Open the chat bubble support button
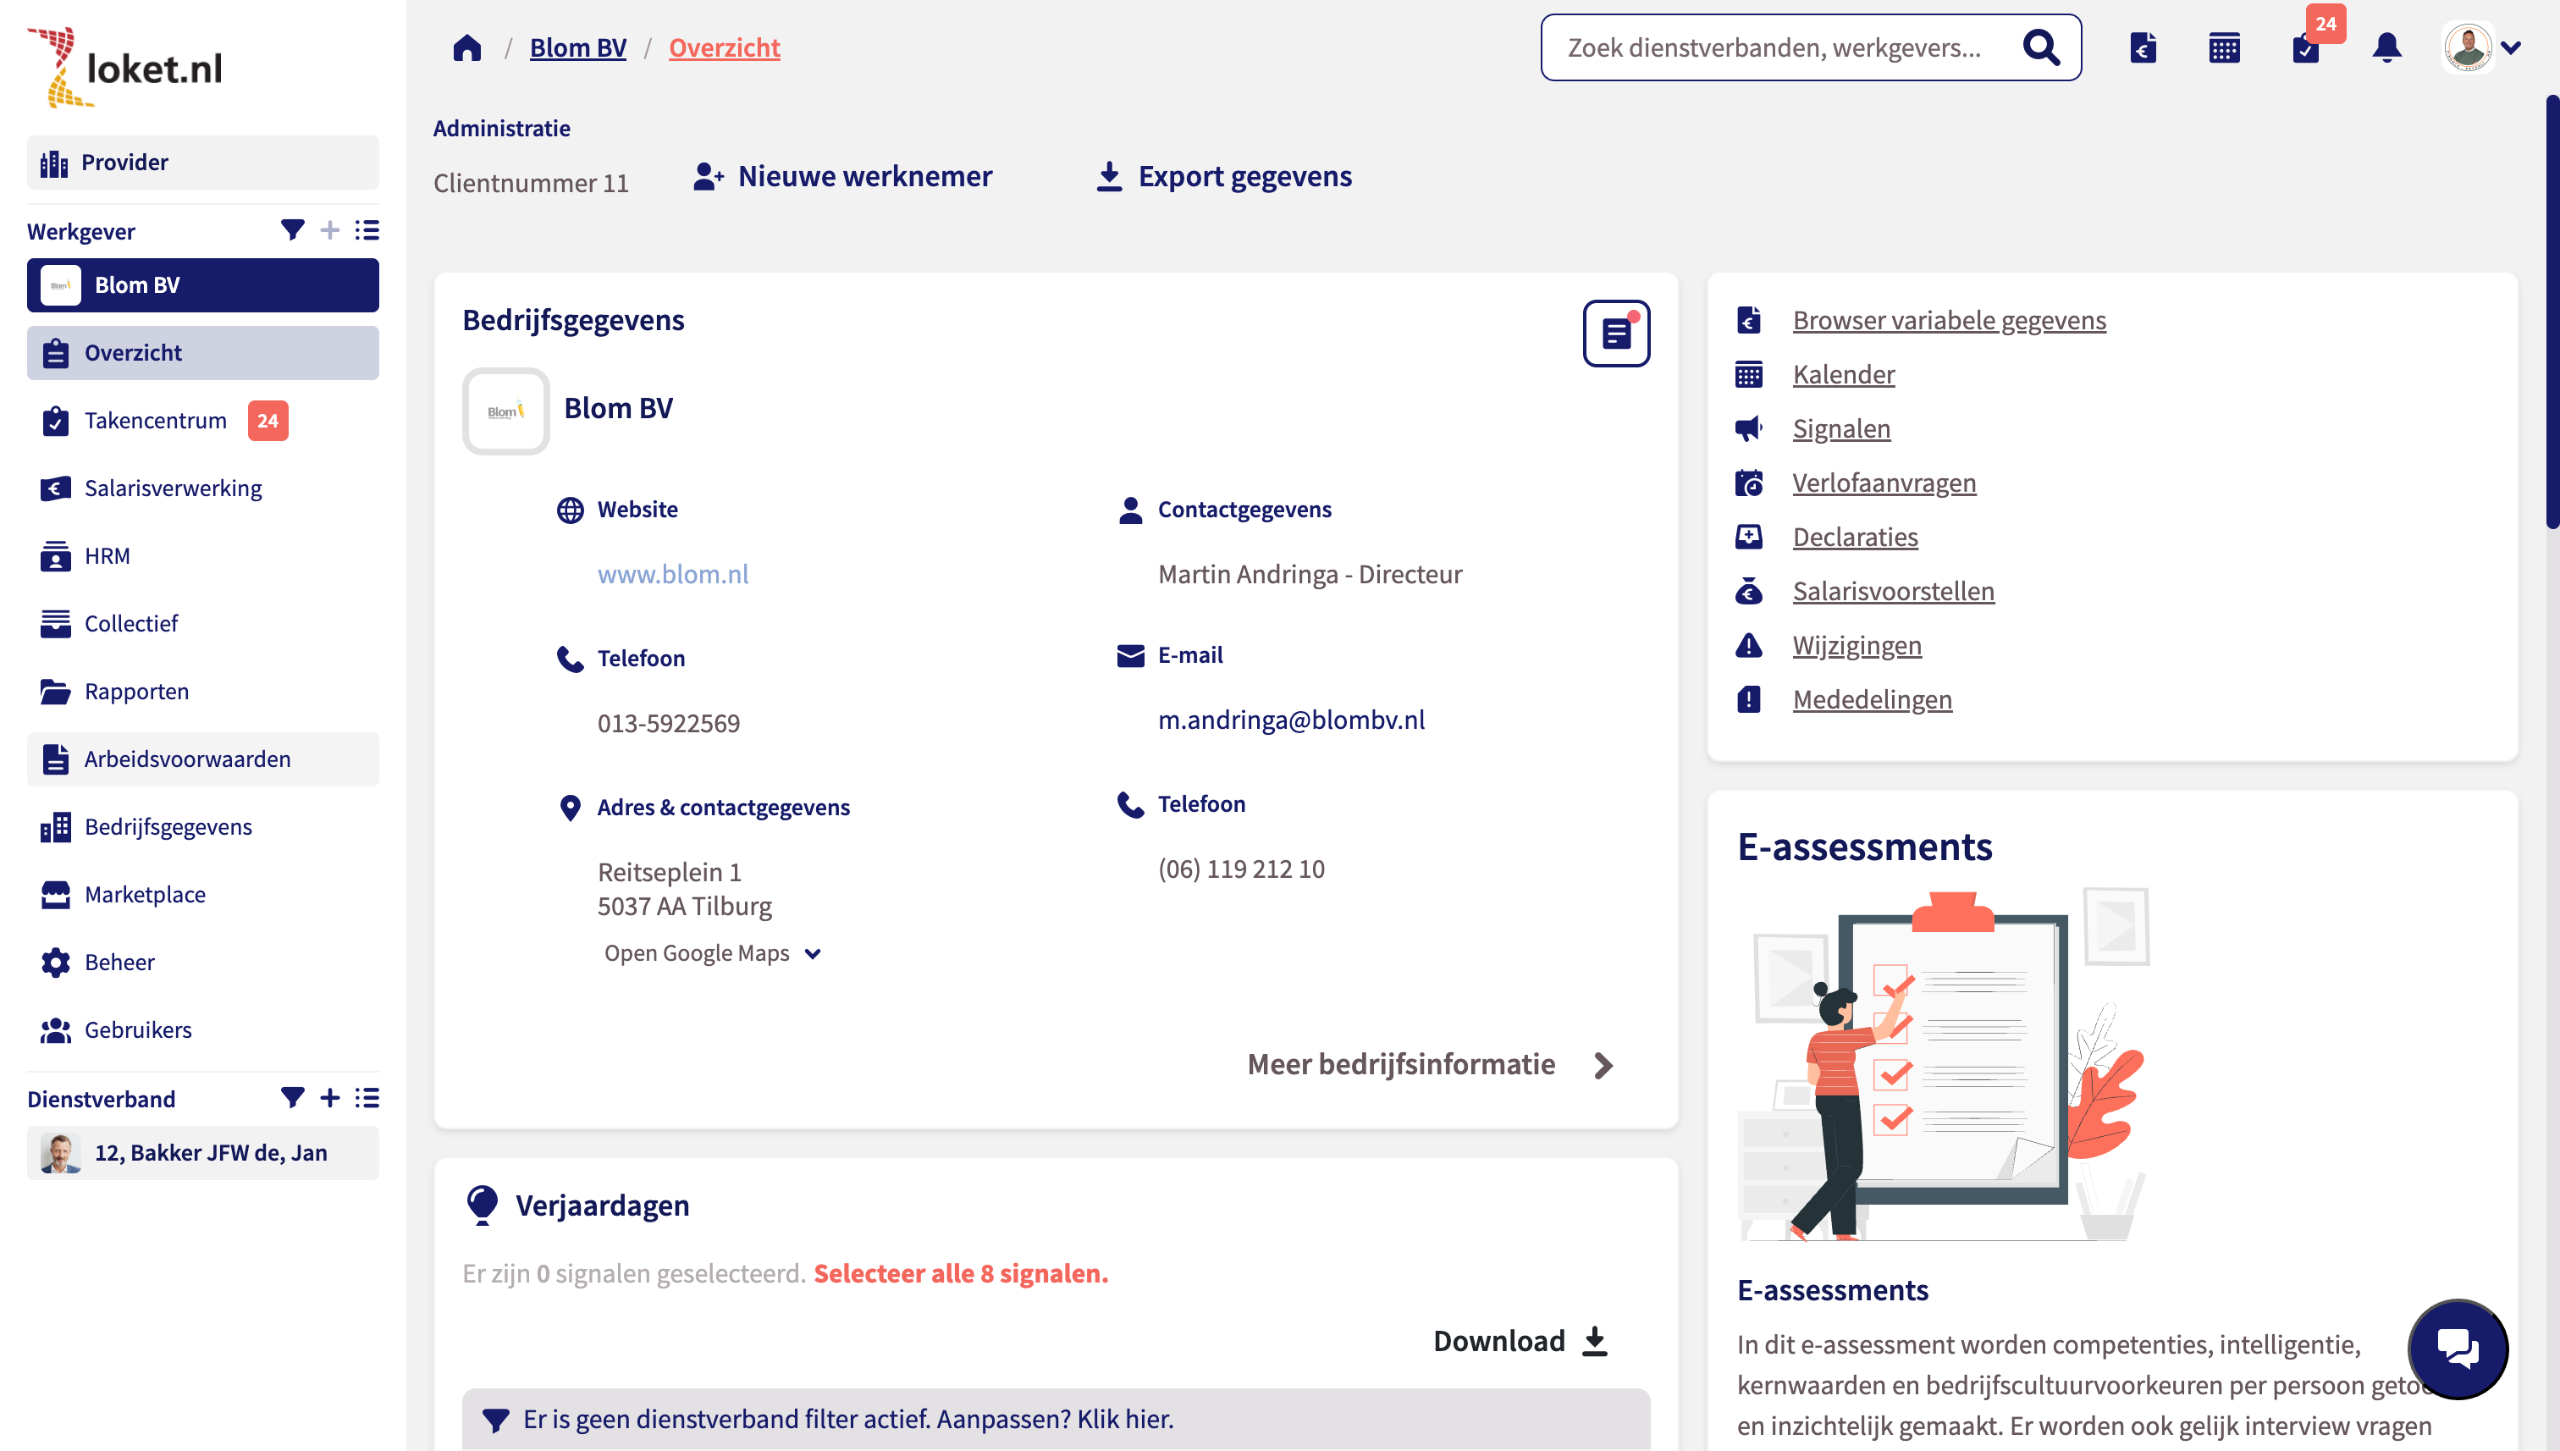The width and height of the screenshot is (2560, 1451). 2457,1348
